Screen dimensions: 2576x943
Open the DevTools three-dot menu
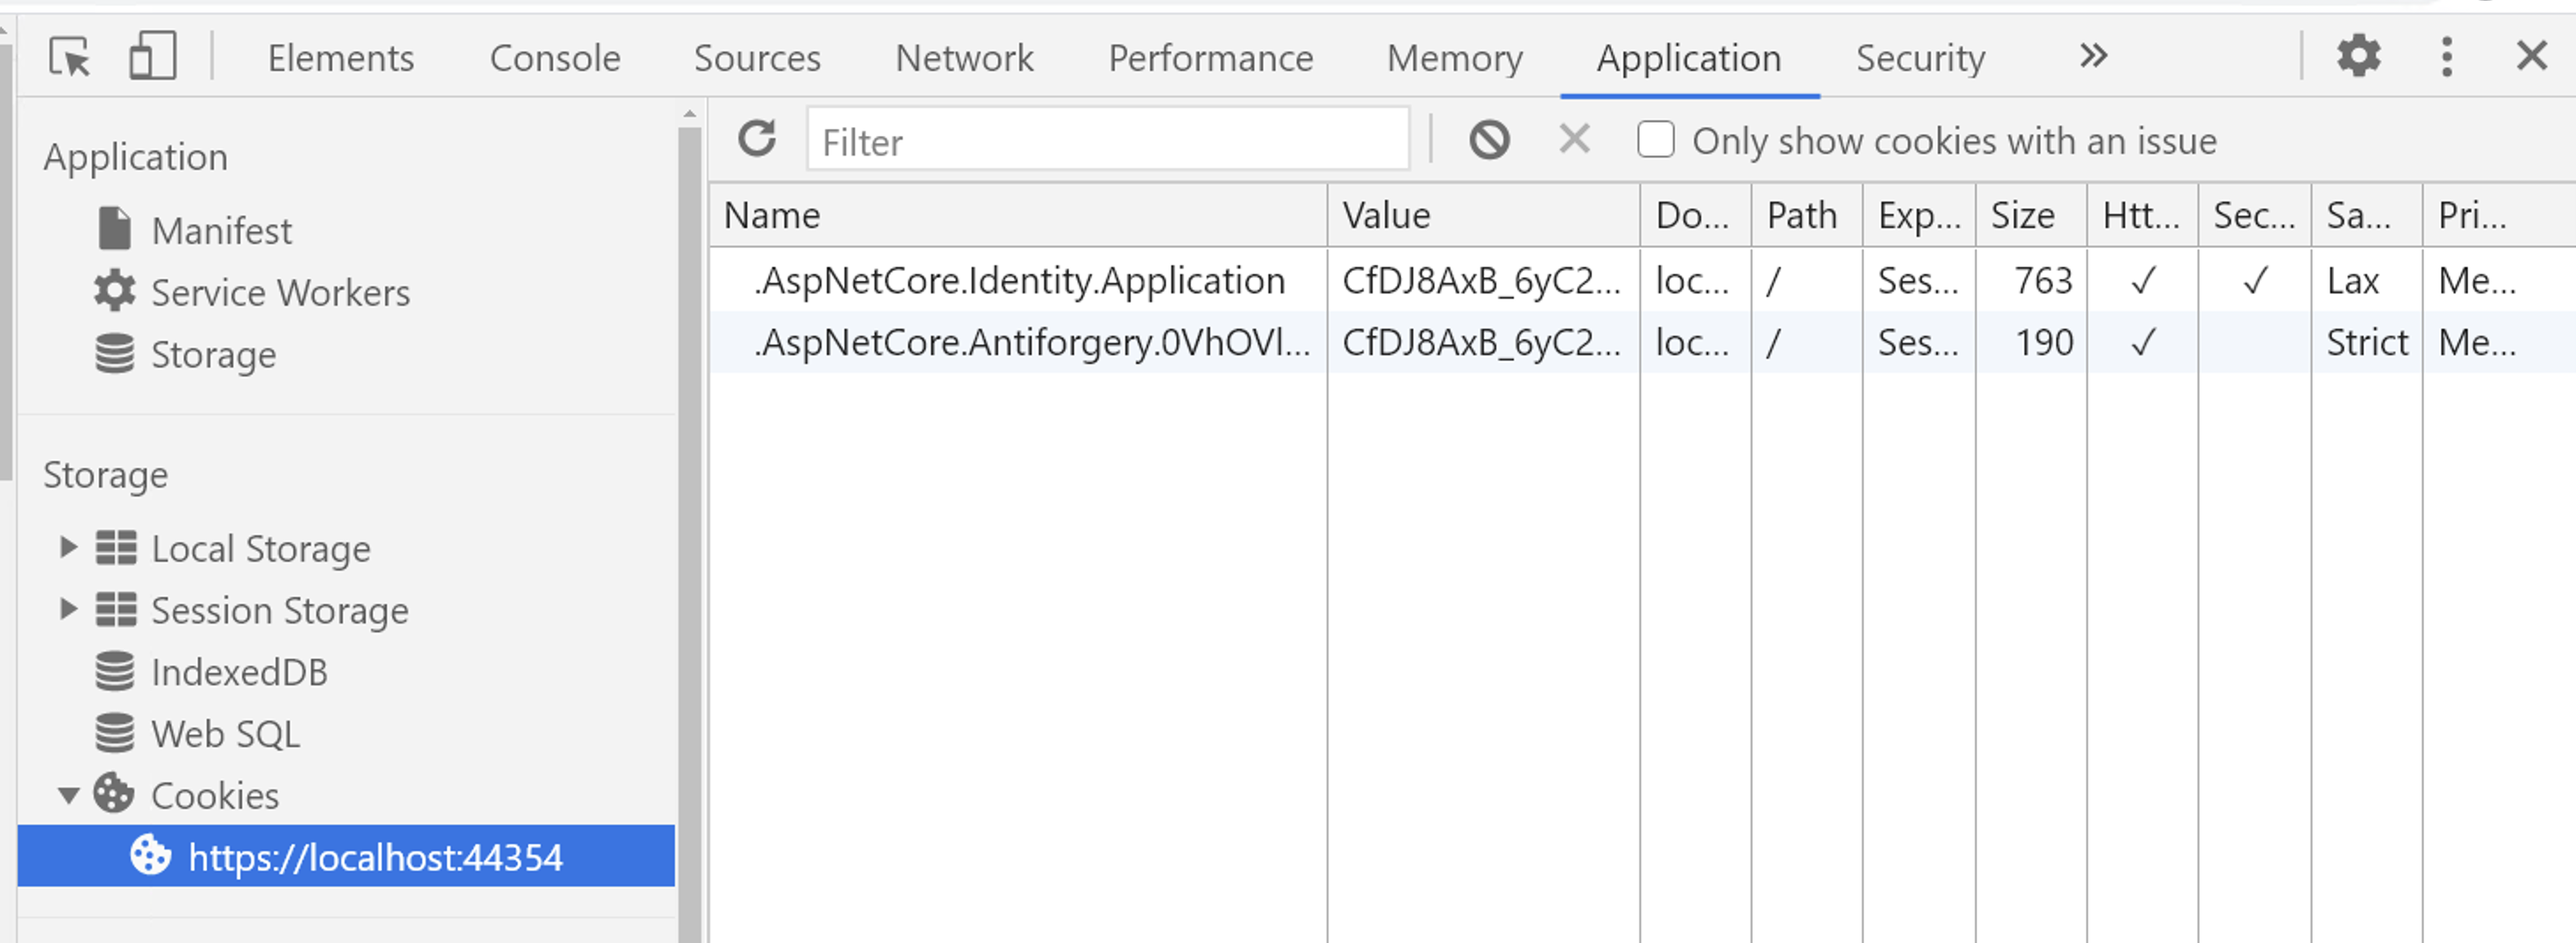click(x=2446, y=57)
